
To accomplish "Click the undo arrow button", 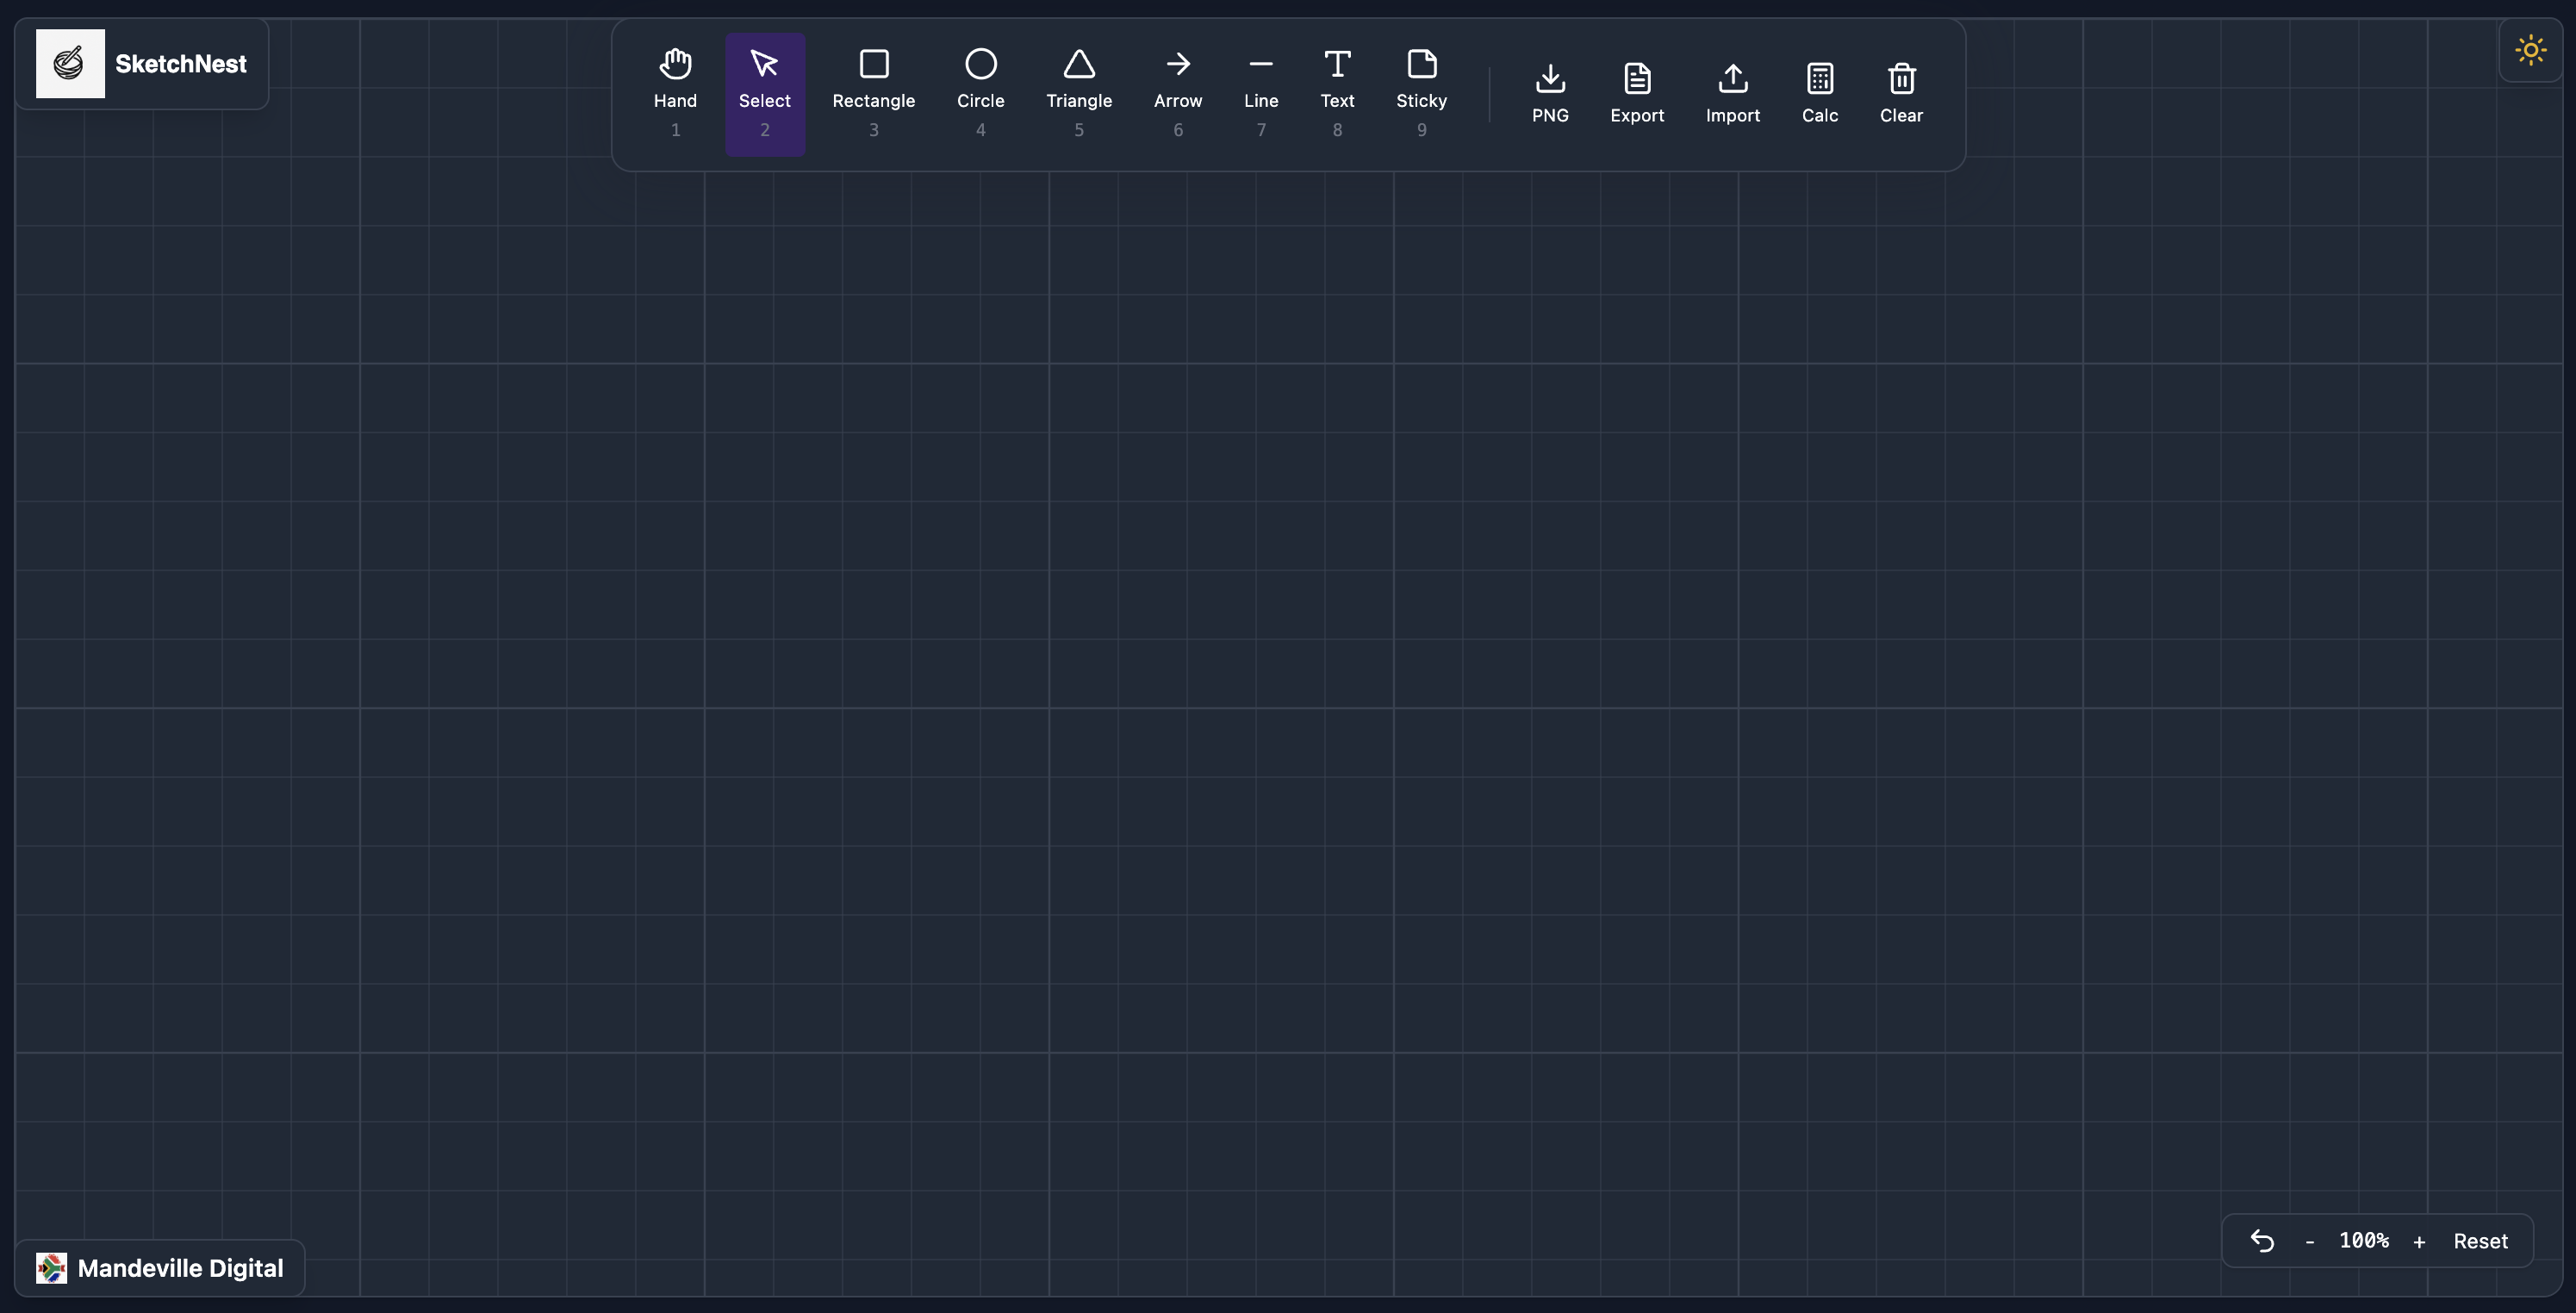I will coord(2262,1241).
